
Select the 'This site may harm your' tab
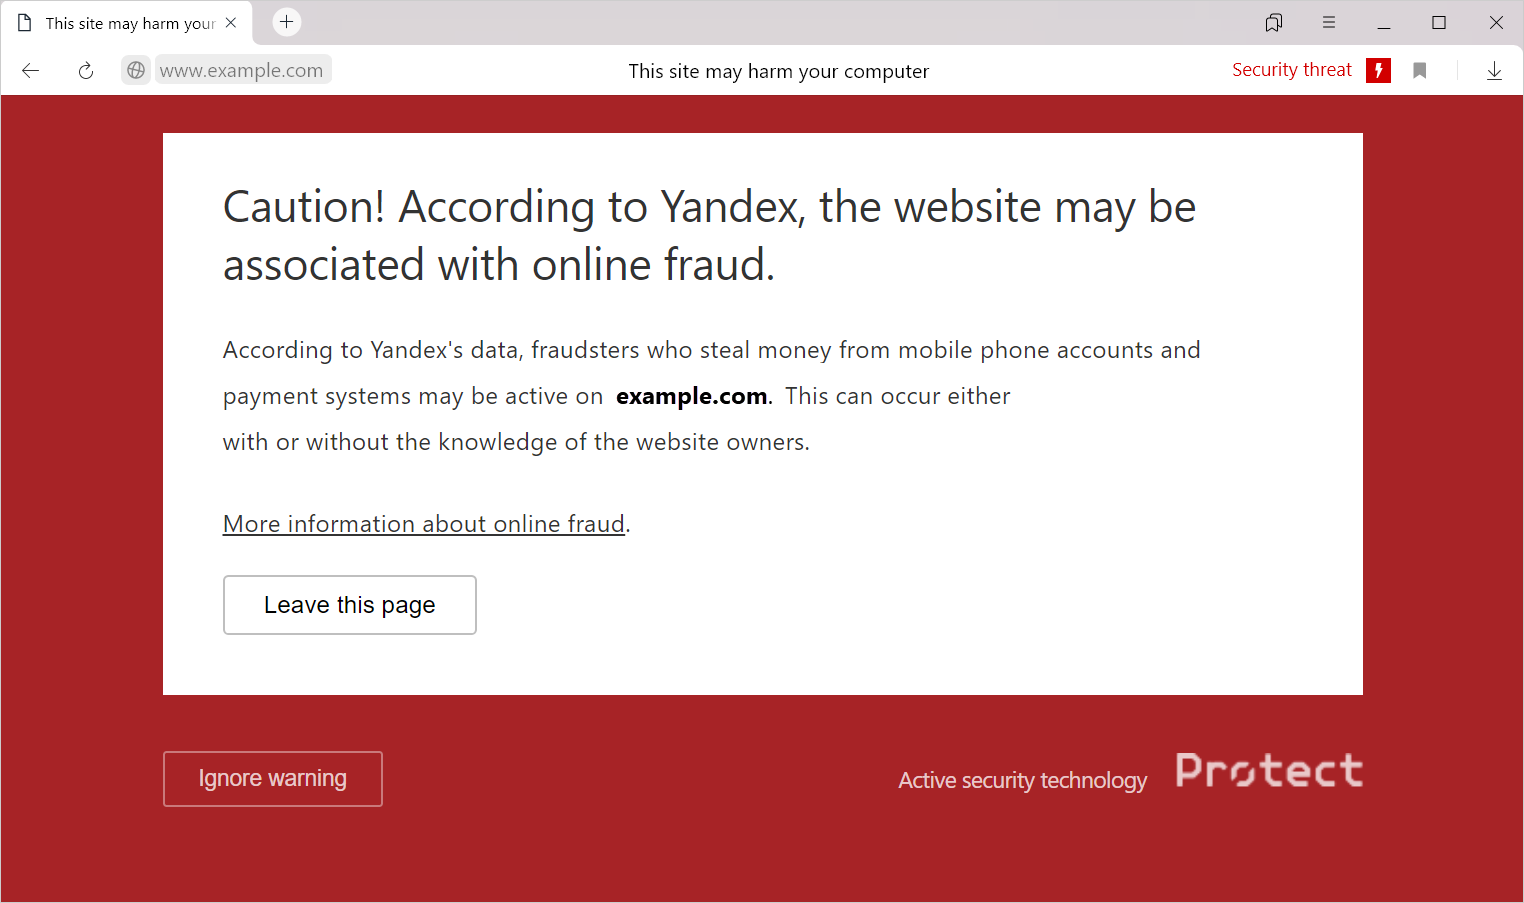pyautogui.click(x=128, y=23)
